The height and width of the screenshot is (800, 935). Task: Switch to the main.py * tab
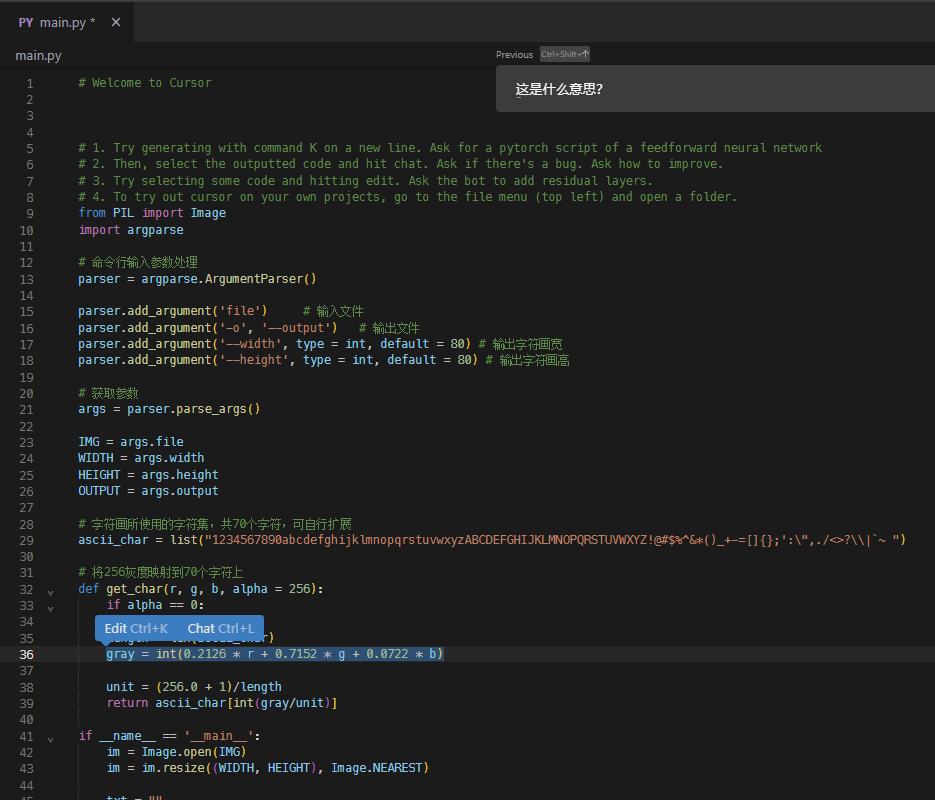point(68,22)
